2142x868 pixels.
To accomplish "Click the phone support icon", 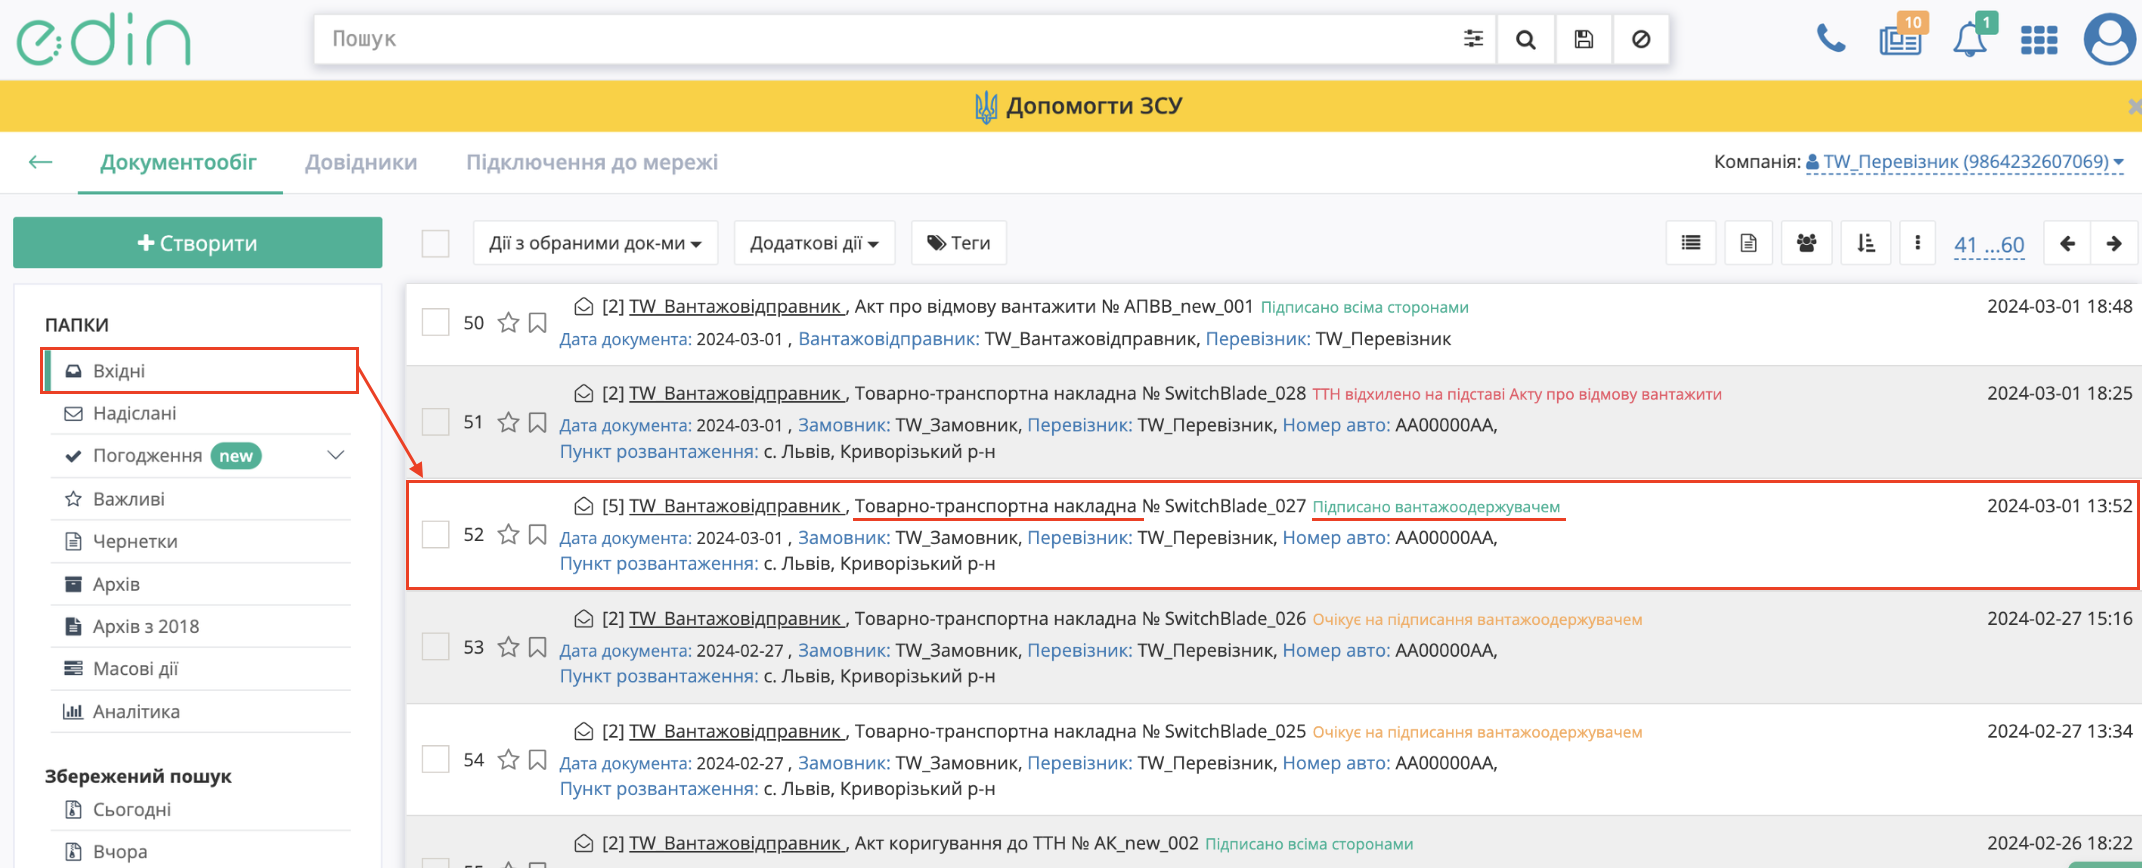I will [x=1830, y=40].
